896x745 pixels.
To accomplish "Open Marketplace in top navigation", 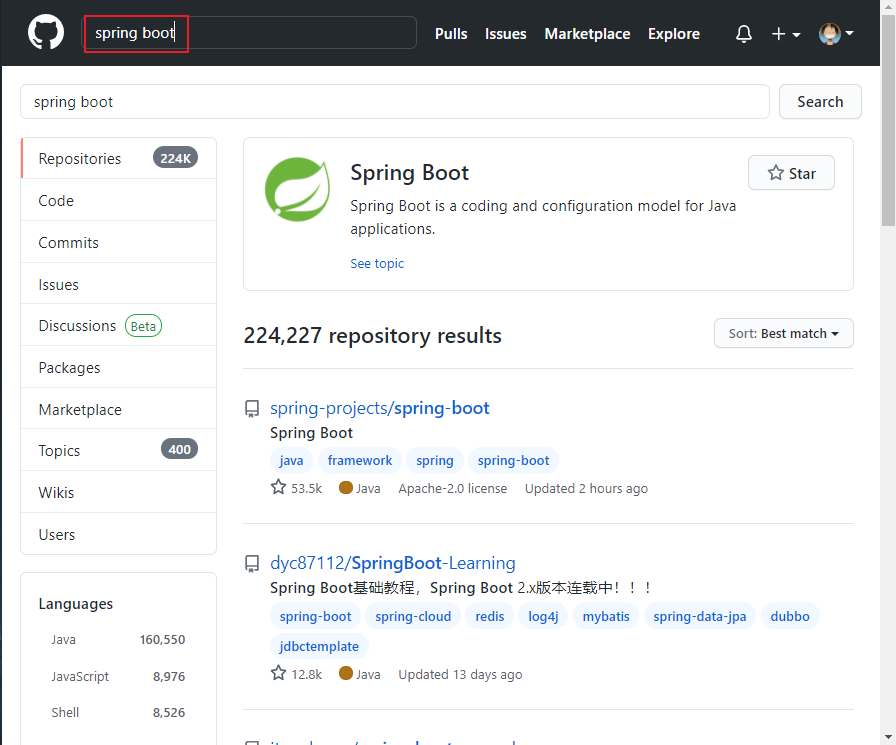I will (587, 34).
